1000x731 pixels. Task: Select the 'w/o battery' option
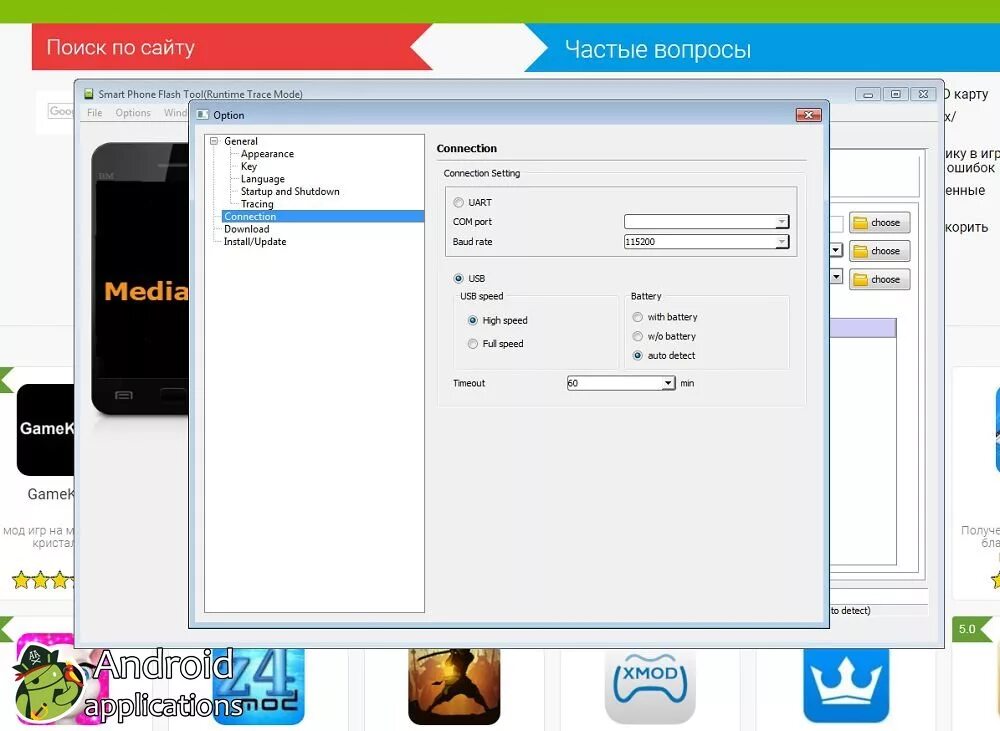point(637,336)
